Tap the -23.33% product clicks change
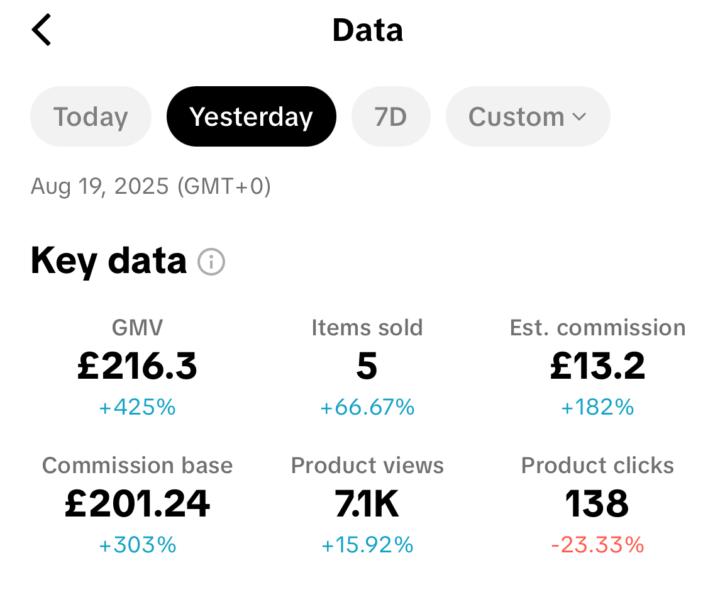Image resolution: width=720 pixels, height=609 pixels. click(597, 545)
